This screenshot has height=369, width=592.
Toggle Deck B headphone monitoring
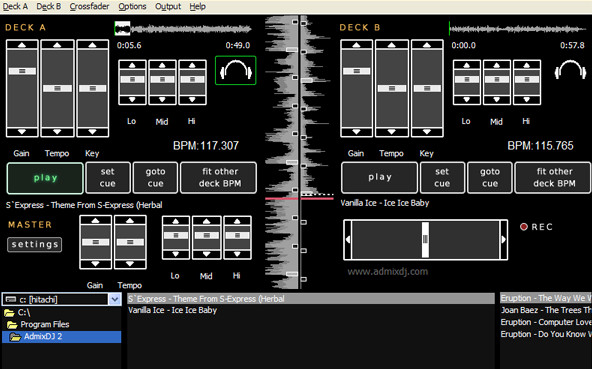click(x=570, y=70)
